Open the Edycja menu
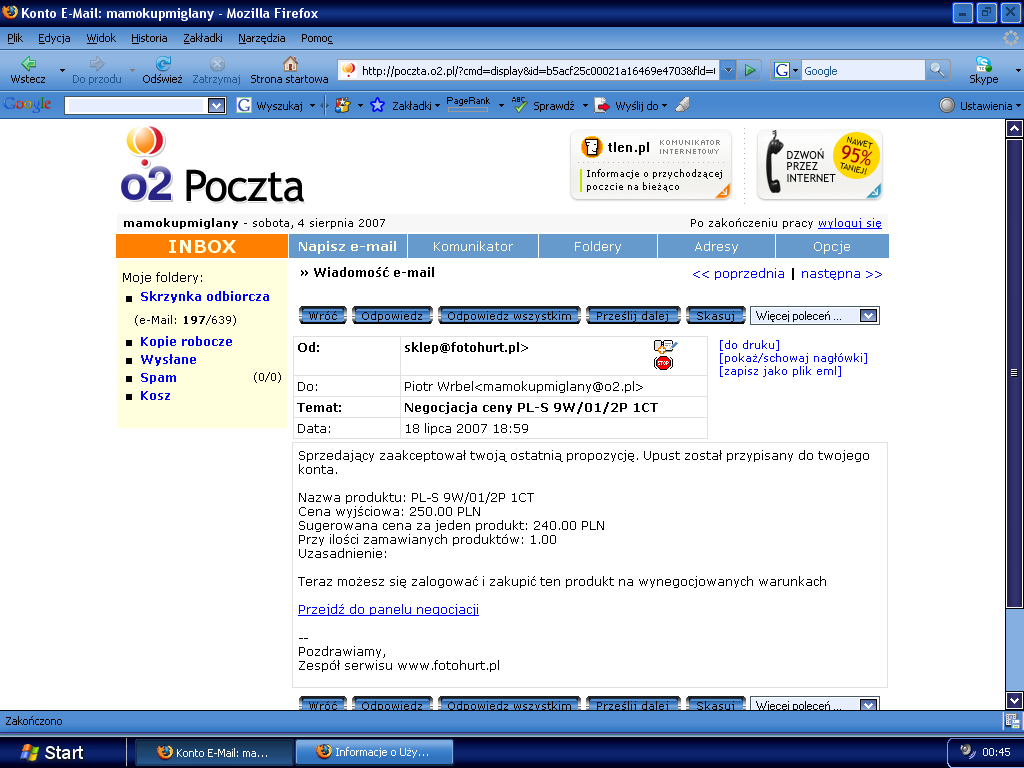Screen dimensions: 1024x768 [54, 38]
